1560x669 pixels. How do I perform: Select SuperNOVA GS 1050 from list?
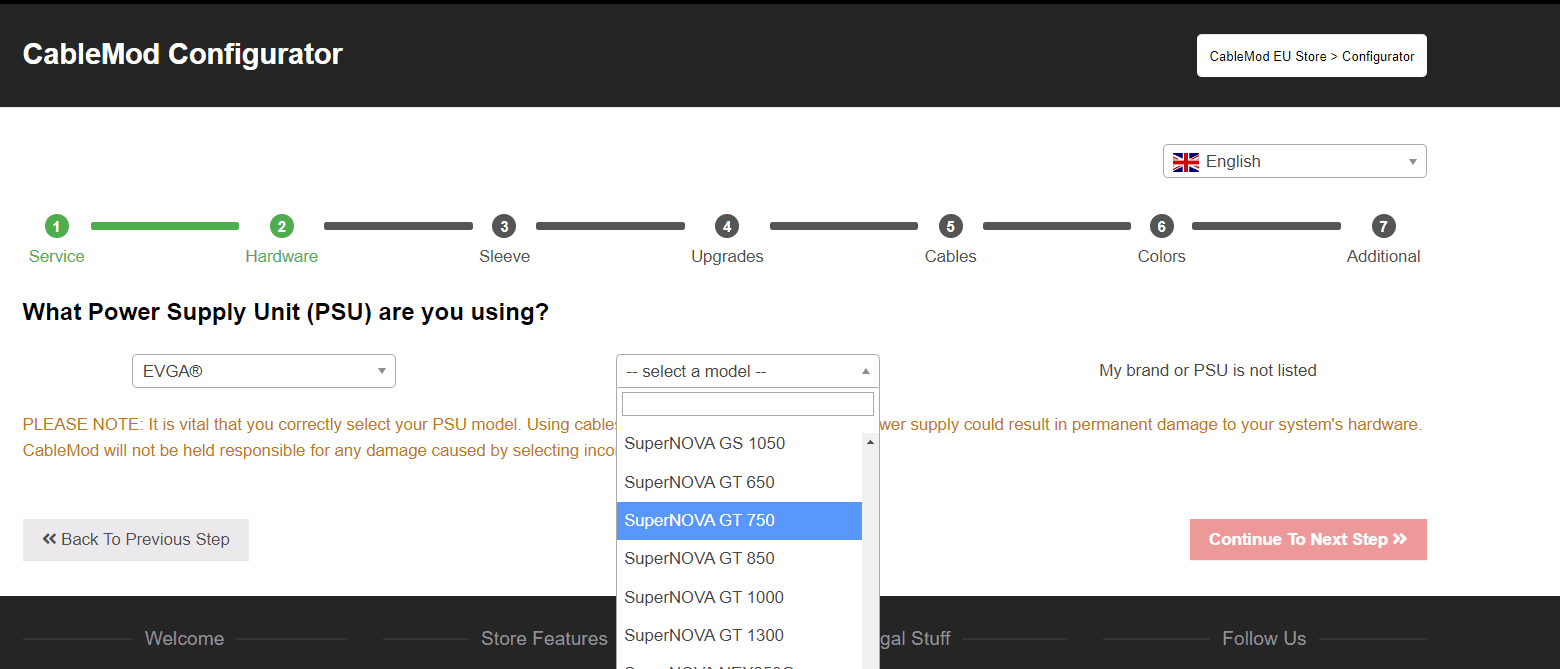(739, 443)
